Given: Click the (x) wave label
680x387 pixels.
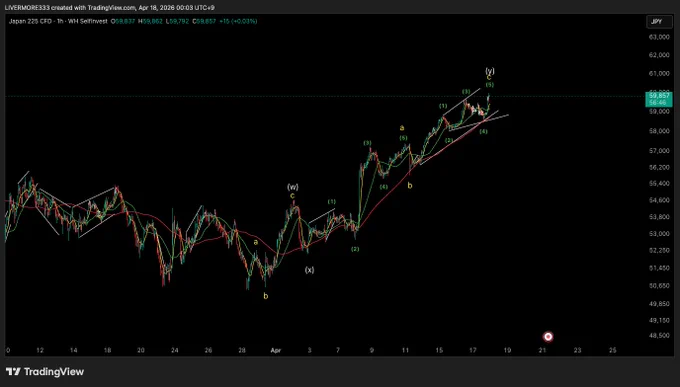Looking at the screenshot, I should (x=309, y=270).
